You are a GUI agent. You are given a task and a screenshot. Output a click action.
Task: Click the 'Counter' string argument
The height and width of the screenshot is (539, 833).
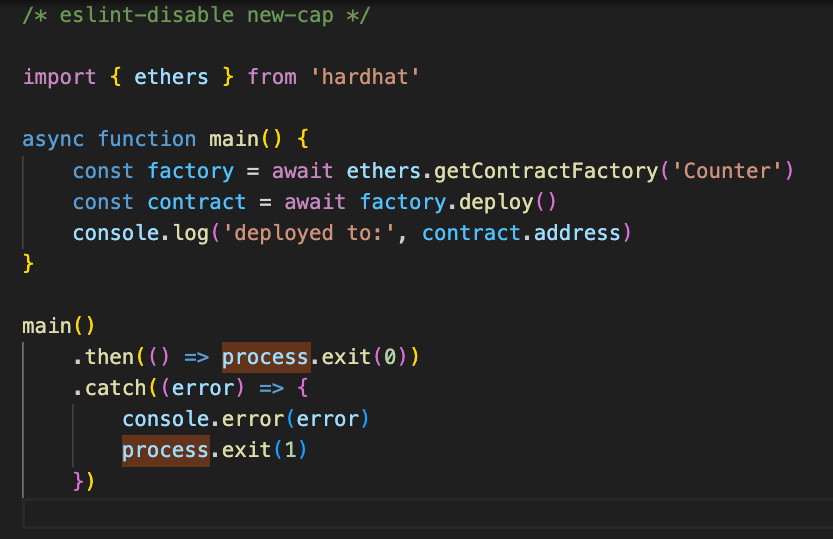point(726,170)
